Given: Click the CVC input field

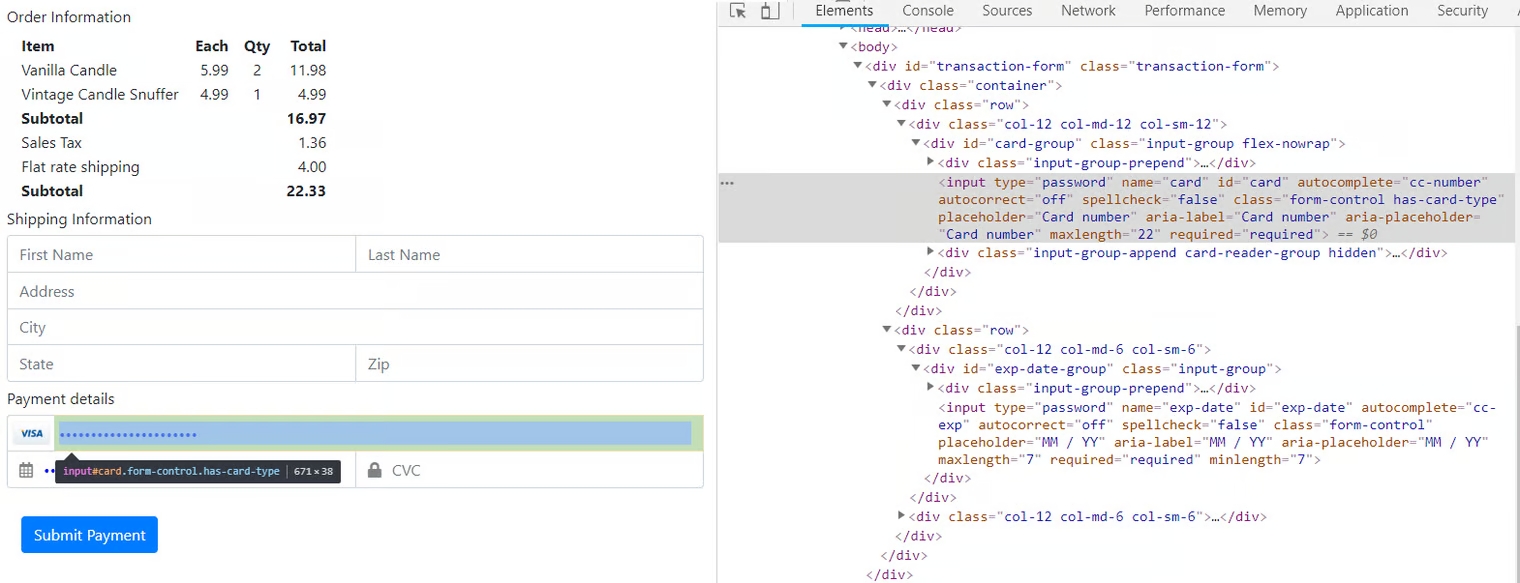Looking at the screenshot, I should click(540, 470).
